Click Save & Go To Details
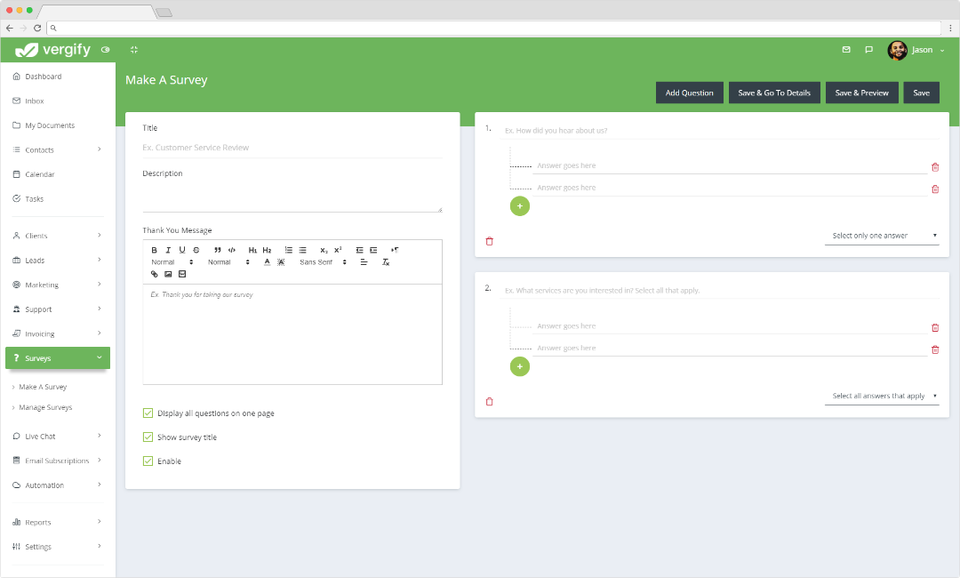 pos(774,93)
